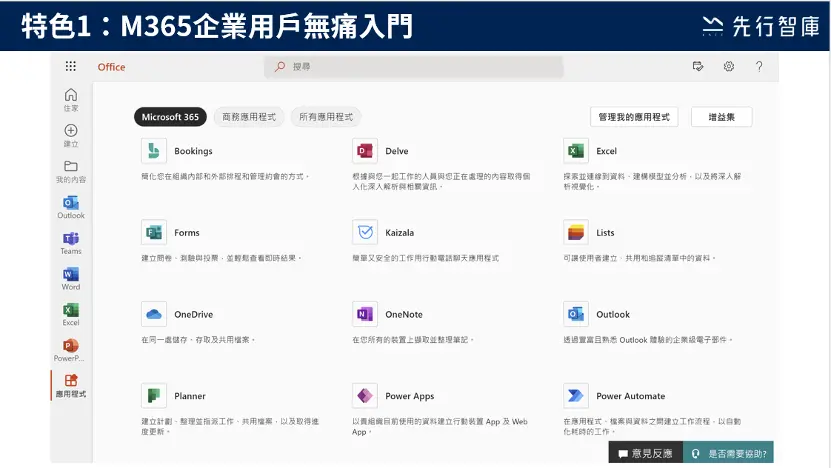Open the OneDrive app icon
Screen dimensions: 832x468
[x=154, y=314]
